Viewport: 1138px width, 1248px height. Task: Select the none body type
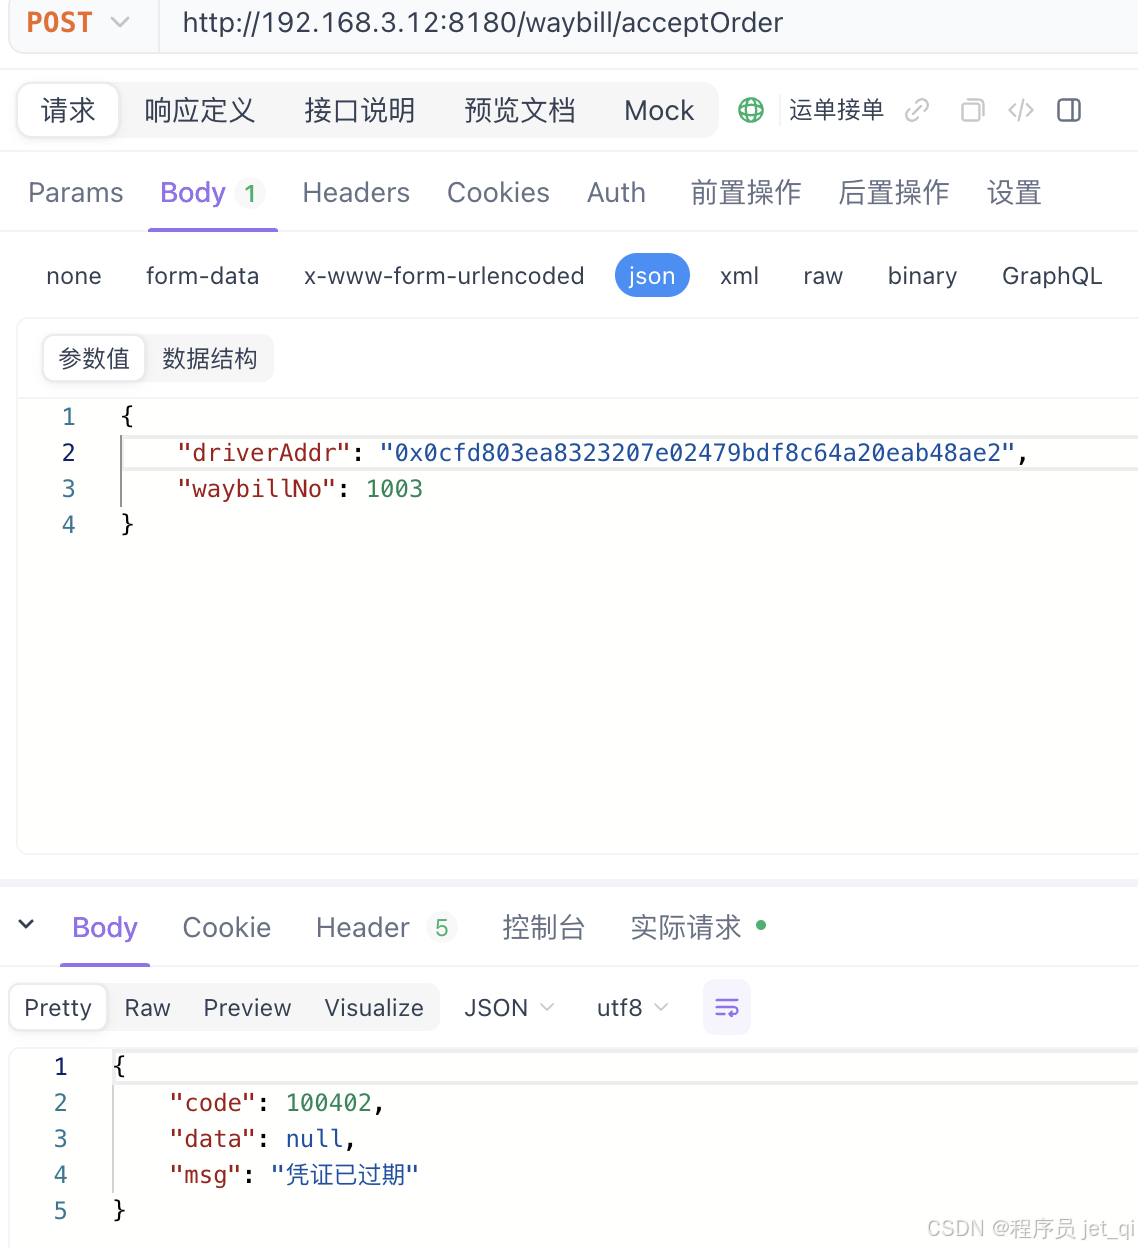point(74,276)
